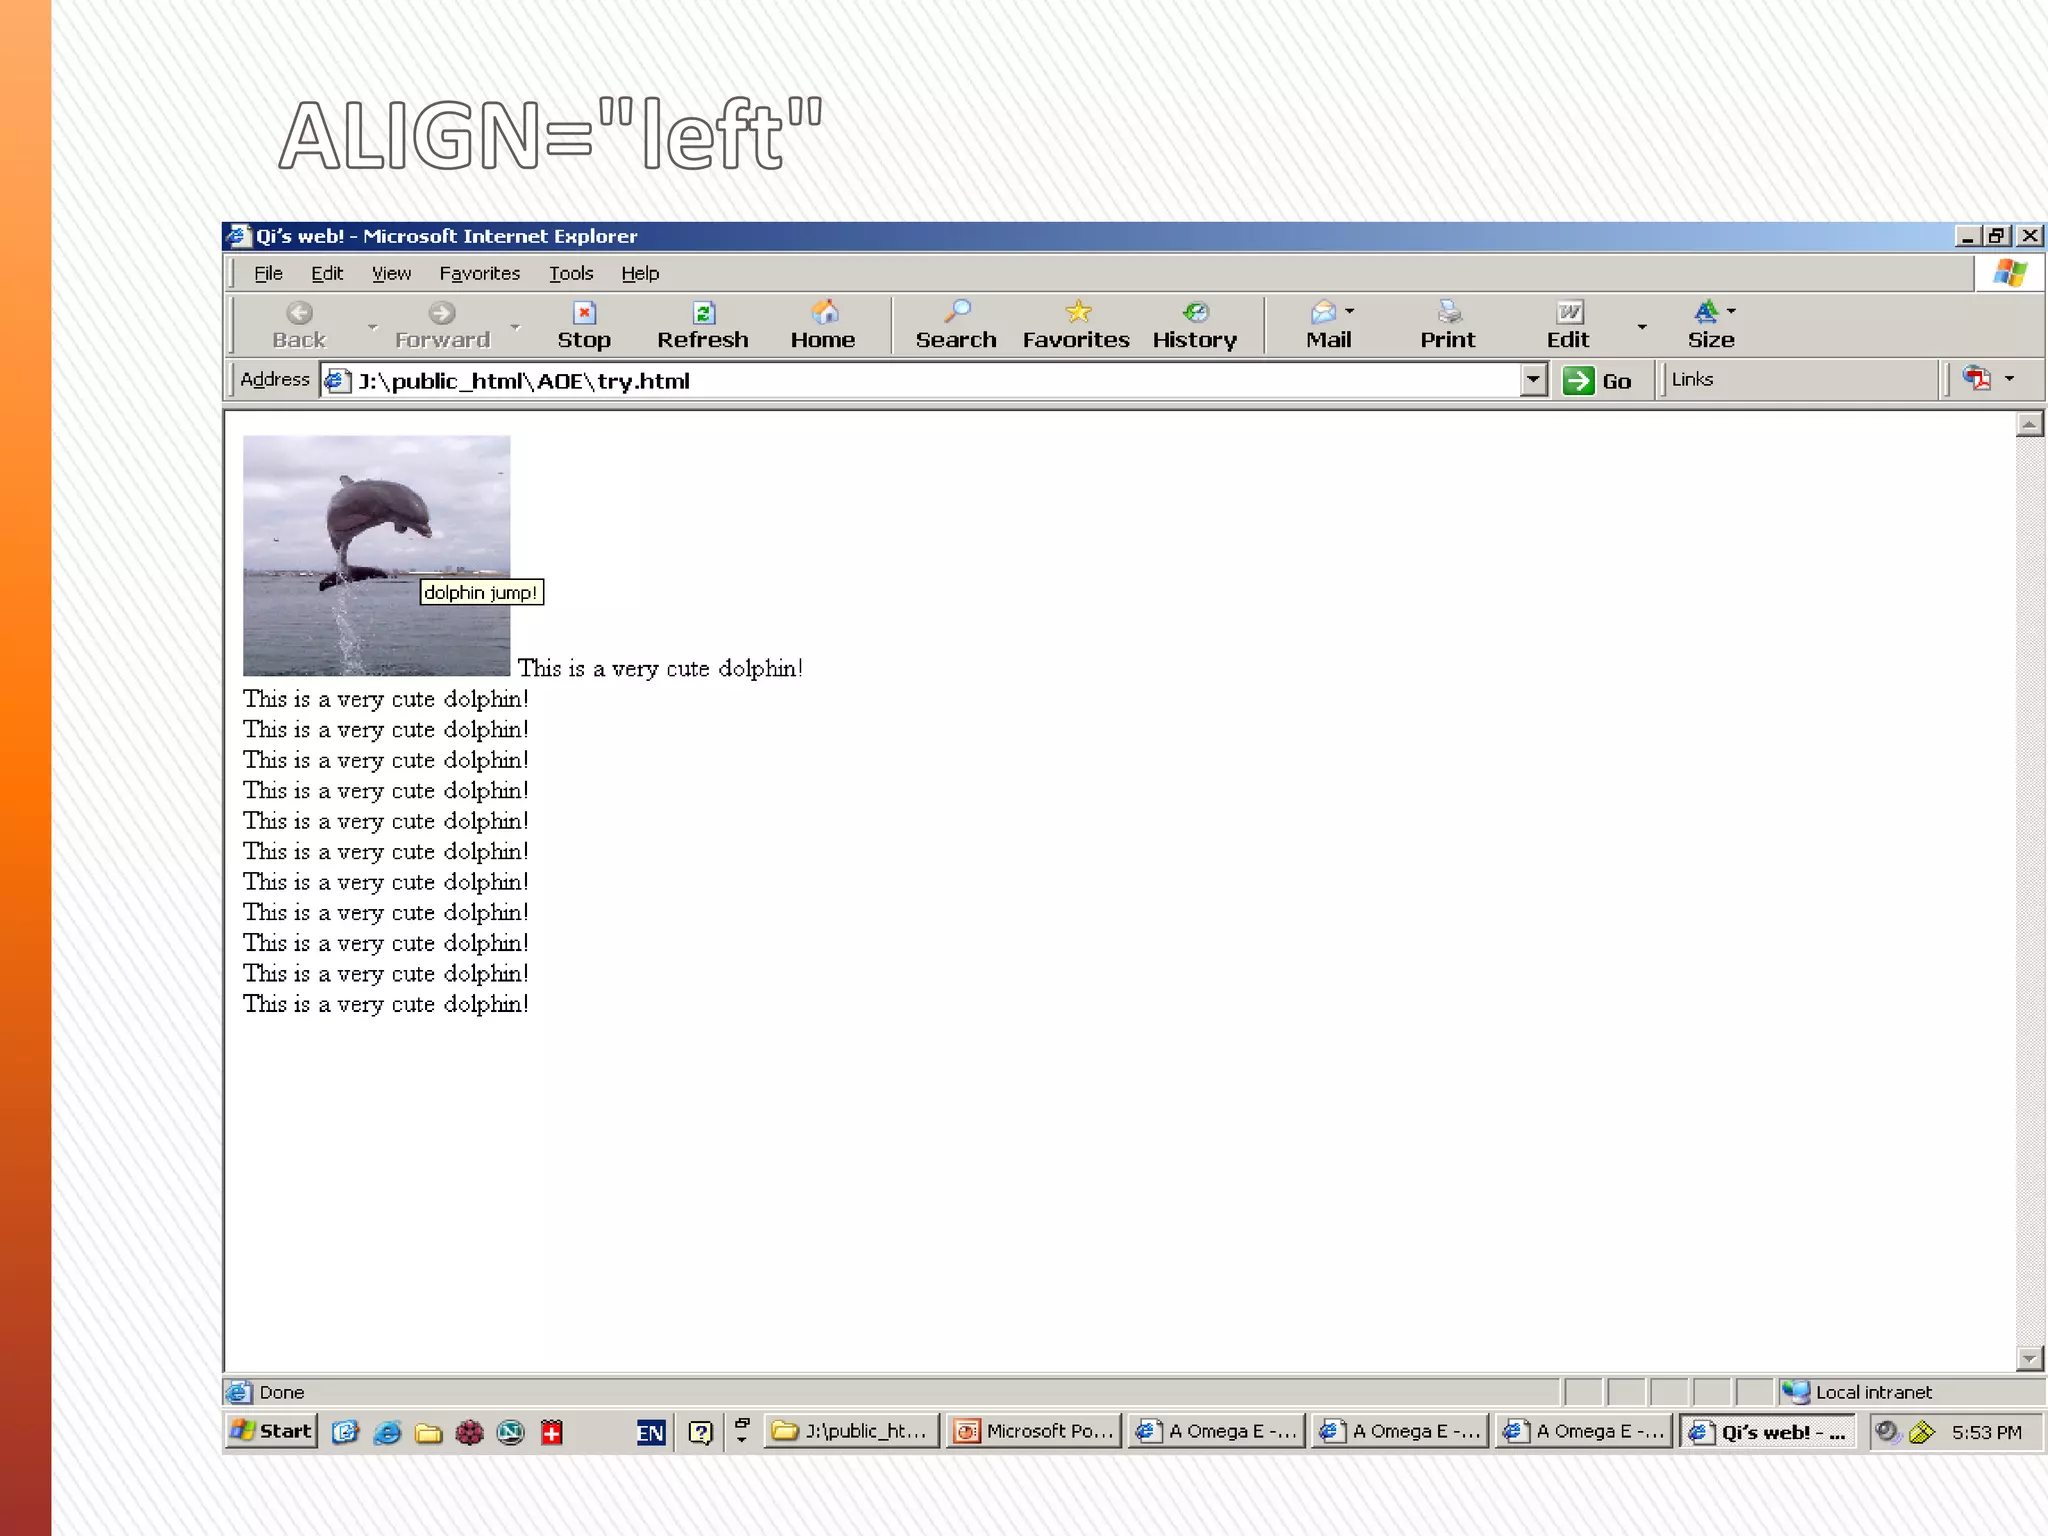Screen dimensions: 2048x1536
Task: Switch to Microsoft PowerPoint taskbar button
Action: tap(1034, 1431)
